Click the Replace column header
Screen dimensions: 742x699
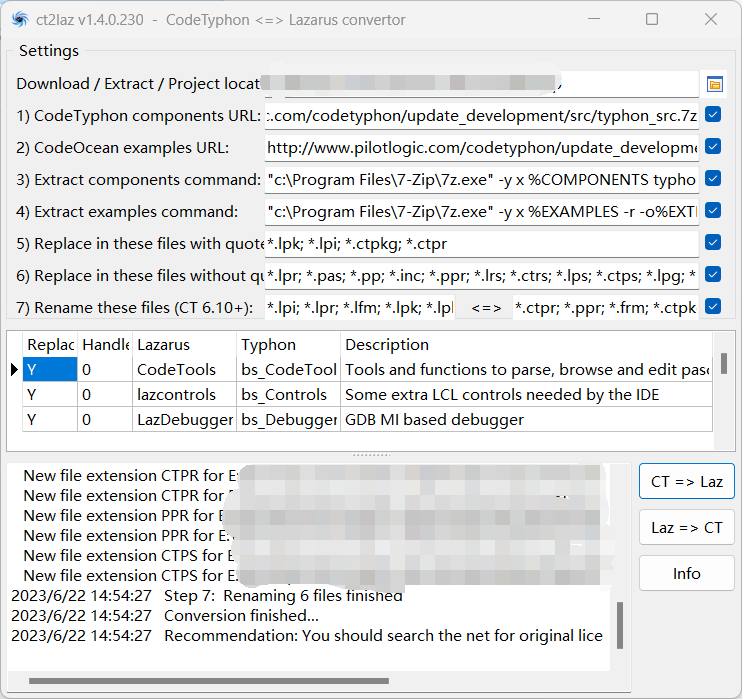point(50,345)
